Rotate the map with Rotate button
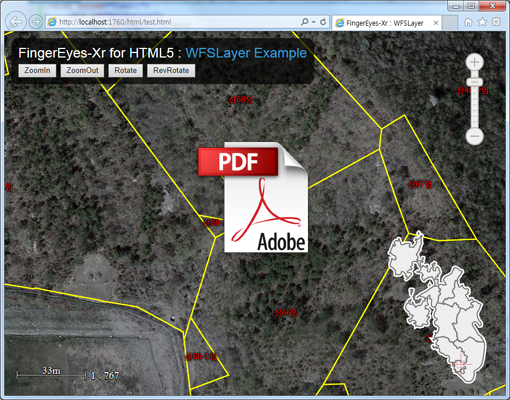This screenshot has height=400, width=510. pos(125,71)
